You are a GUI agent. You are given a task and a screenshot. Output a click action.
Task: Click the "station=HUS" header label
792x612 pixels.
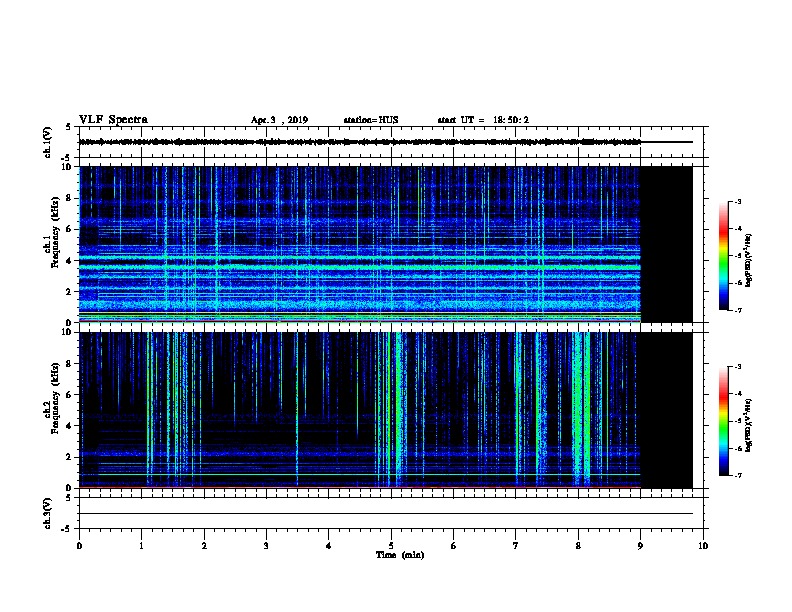[x=371, y=120]
